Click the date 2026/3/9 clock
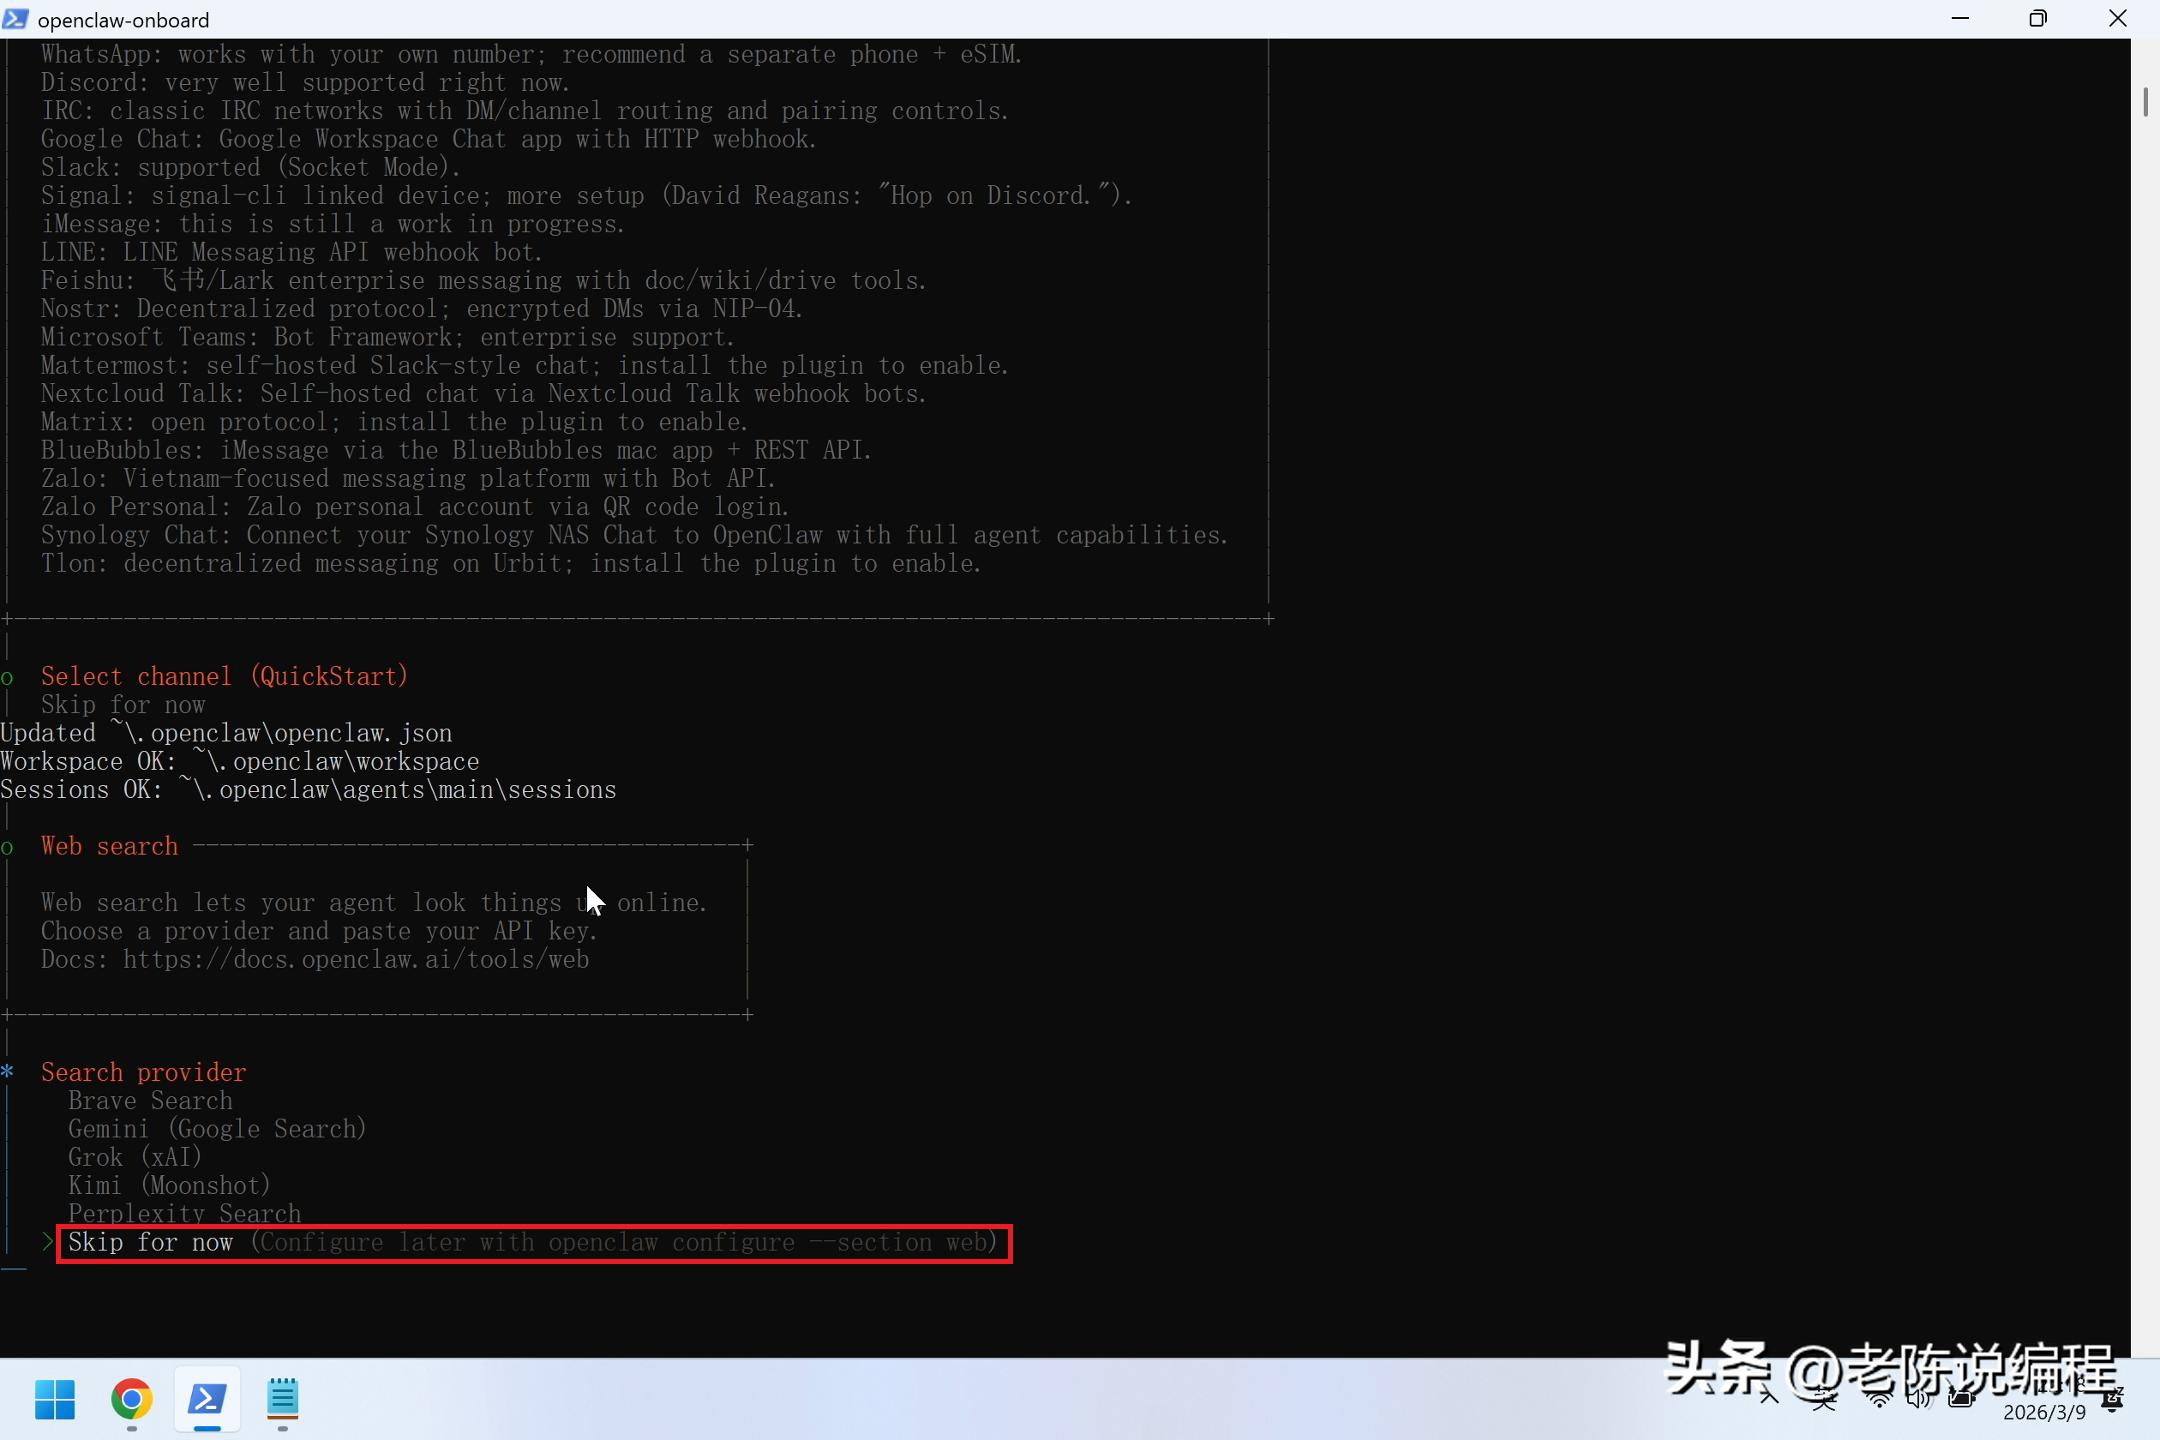Screen dimensions: 2160x1440 pos(2044,1412)
